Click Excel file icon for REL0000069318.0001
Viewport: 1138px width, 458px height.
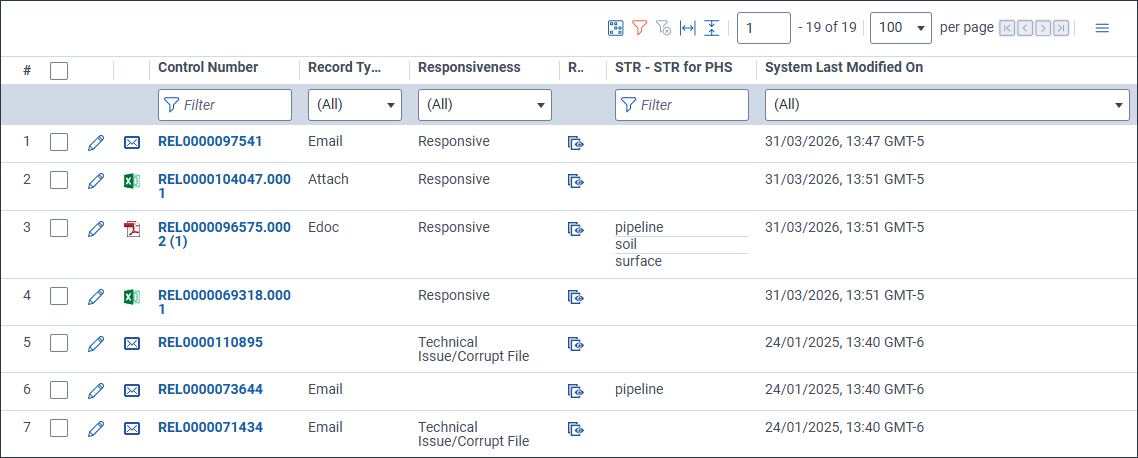click(x=131, y=296)
